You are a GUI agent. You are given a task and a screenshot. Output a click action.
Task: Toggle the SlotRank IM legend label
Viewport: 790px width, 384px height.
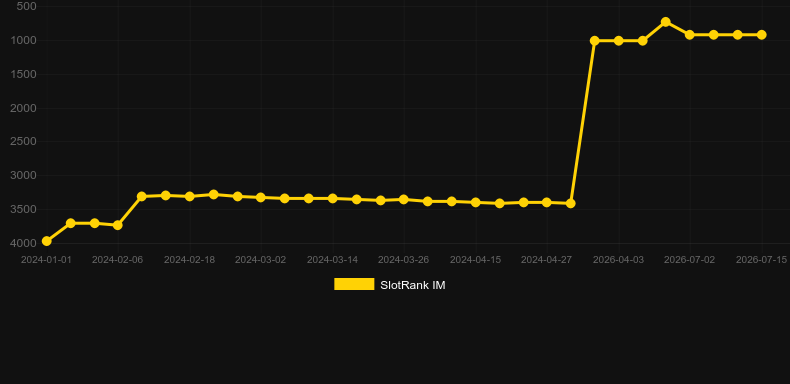pos(413,285)
